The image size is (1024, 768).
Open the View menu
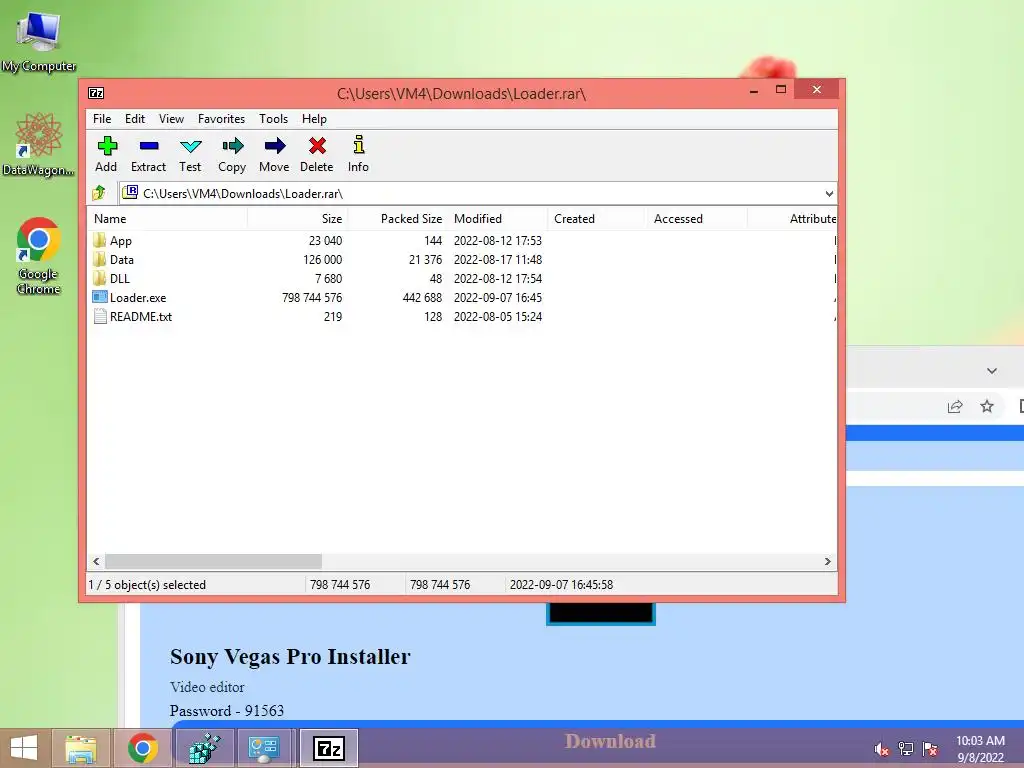click(171, 119)
